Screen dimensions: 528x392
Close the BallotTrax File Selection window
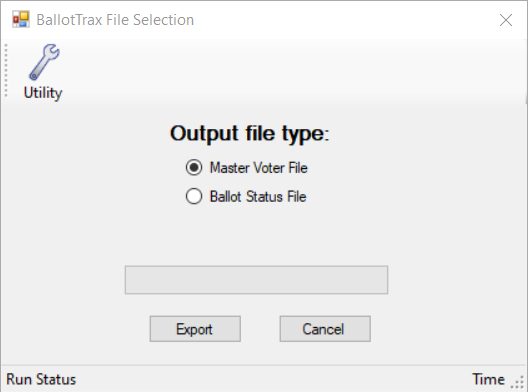click(506, 20)
